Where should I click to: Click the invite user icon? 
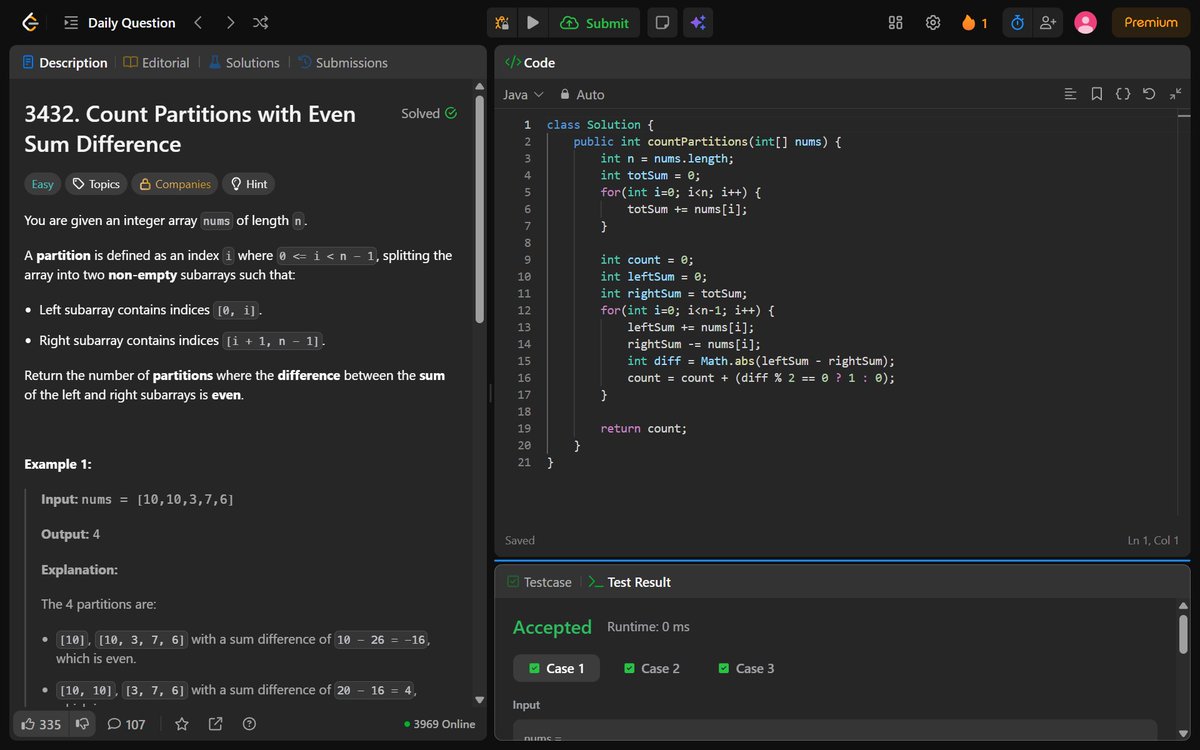(x=1048, y=22)
